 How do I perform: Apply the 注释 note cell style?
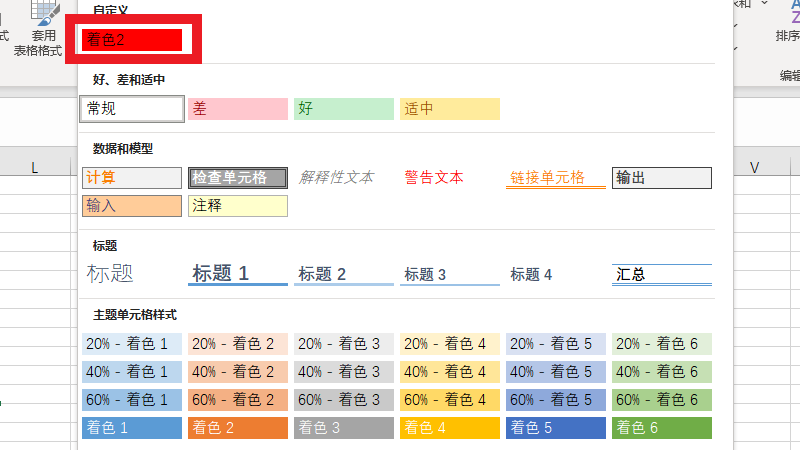click(x=237, y=206)
